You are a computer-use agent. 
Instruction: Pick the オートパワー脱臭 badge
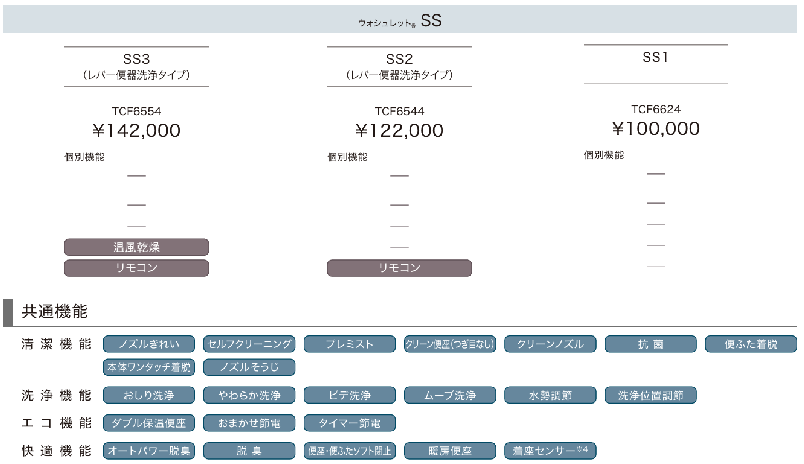149,451
